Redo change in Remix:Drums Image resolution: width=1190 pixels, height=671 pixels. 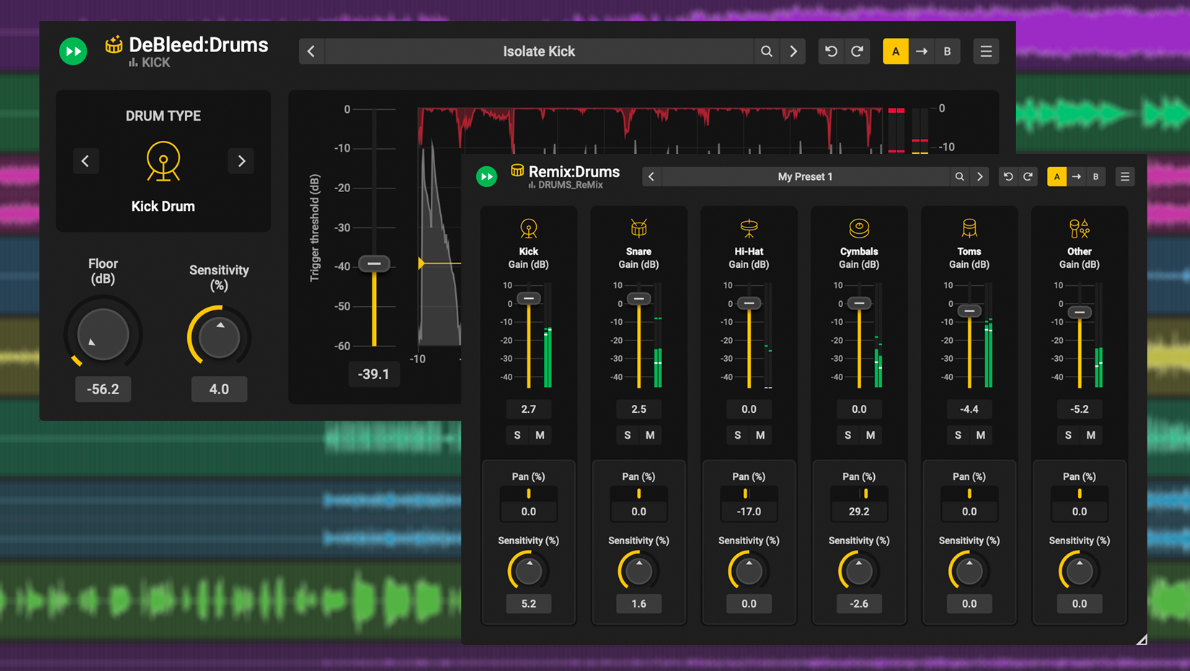click(1028, 177)
